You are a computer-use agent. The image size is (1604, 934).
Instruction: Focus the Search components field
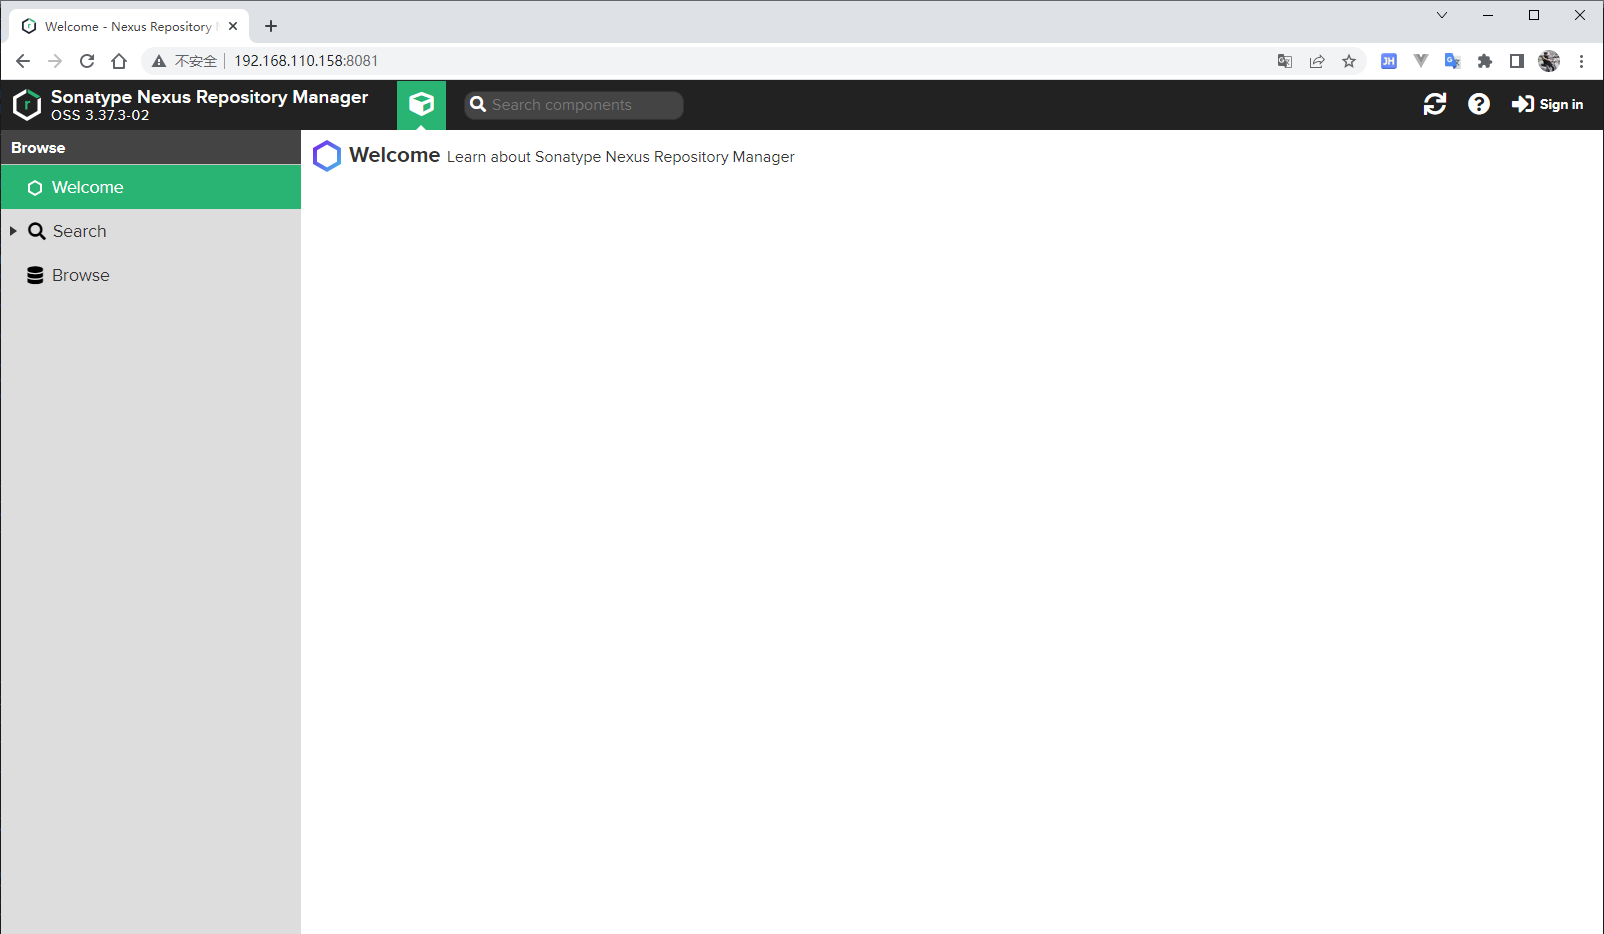574,105
